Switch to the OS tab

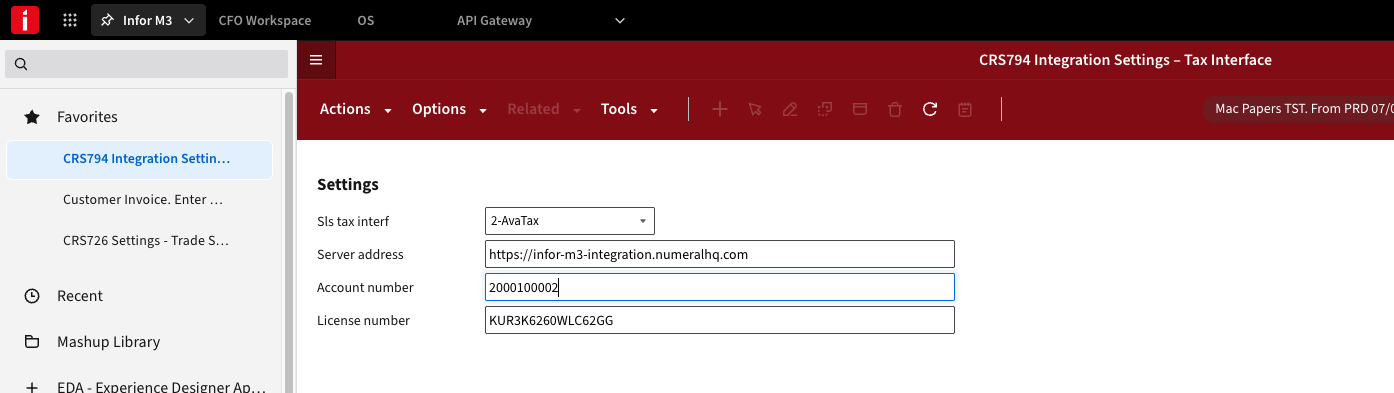coord(366,20)
